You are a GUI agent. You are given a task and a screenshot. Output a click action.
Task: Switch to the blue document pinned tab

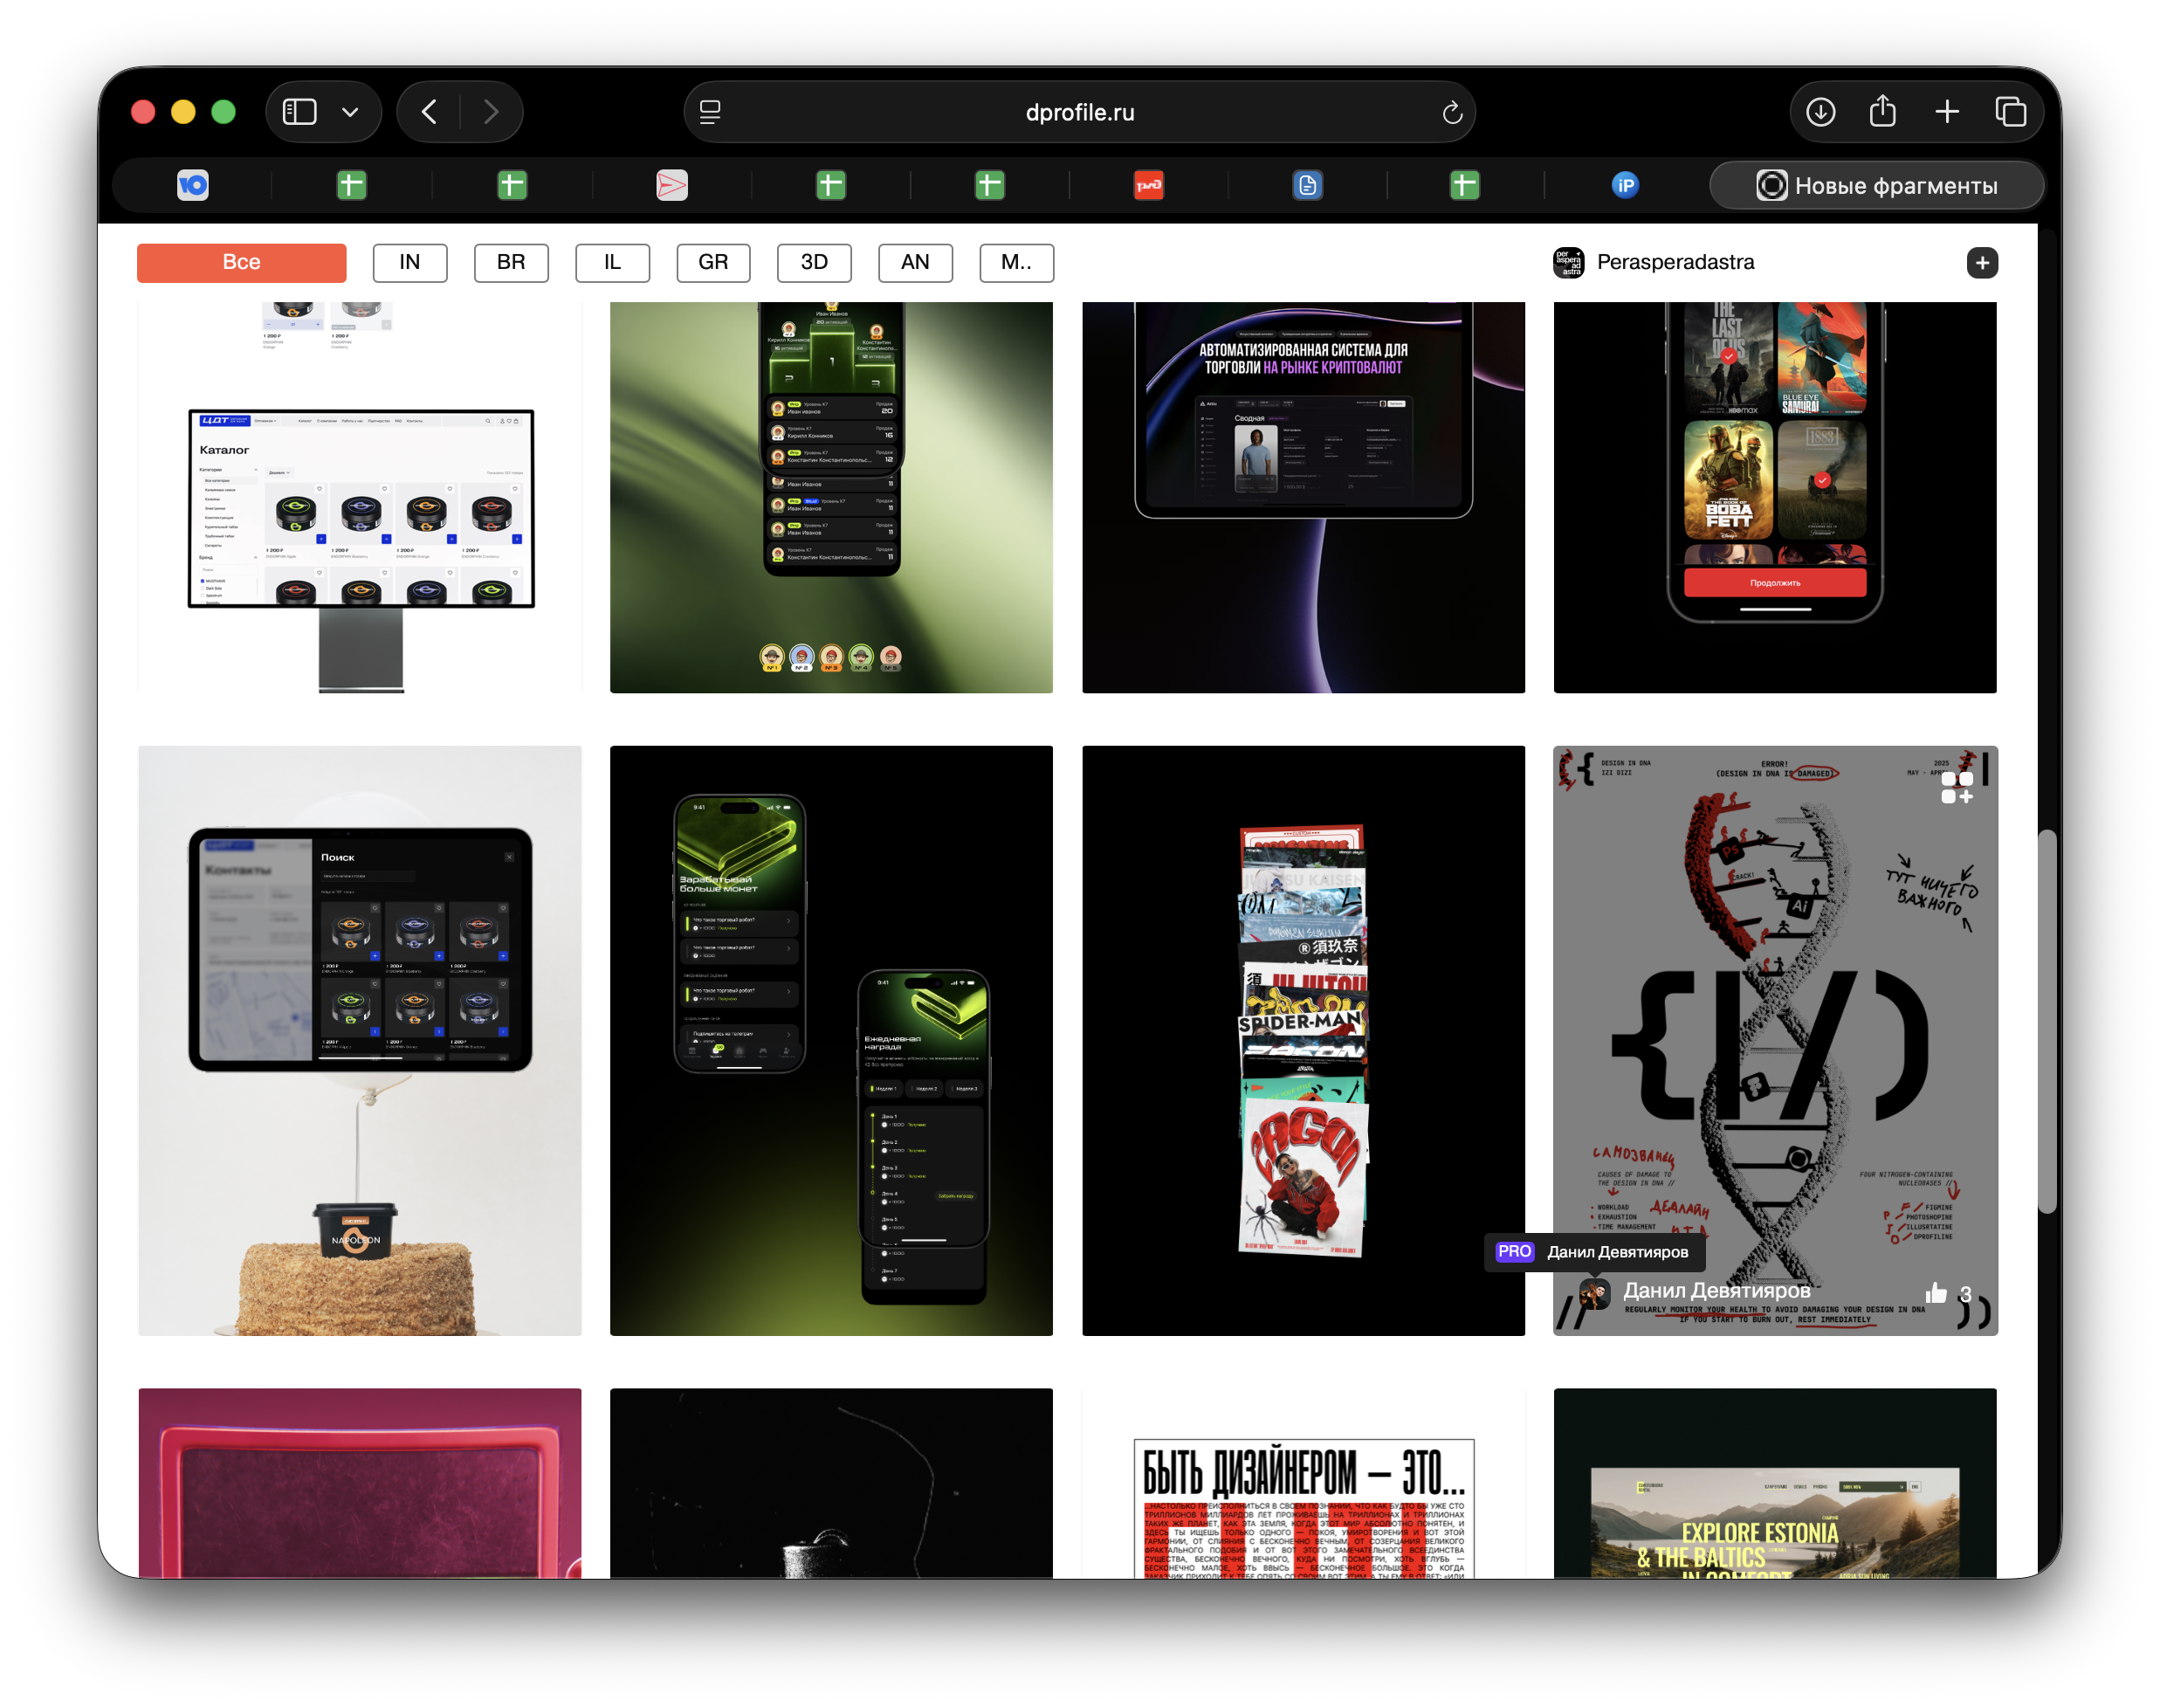(x=1307, y=185)
